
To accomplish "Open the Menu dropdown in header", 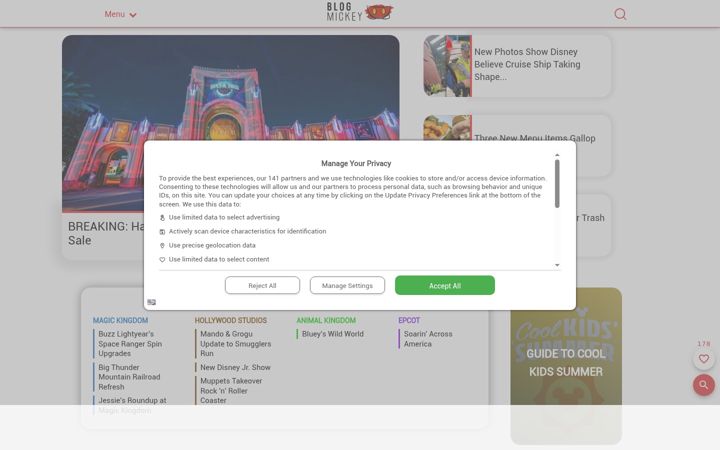I will tap(120, 14).
